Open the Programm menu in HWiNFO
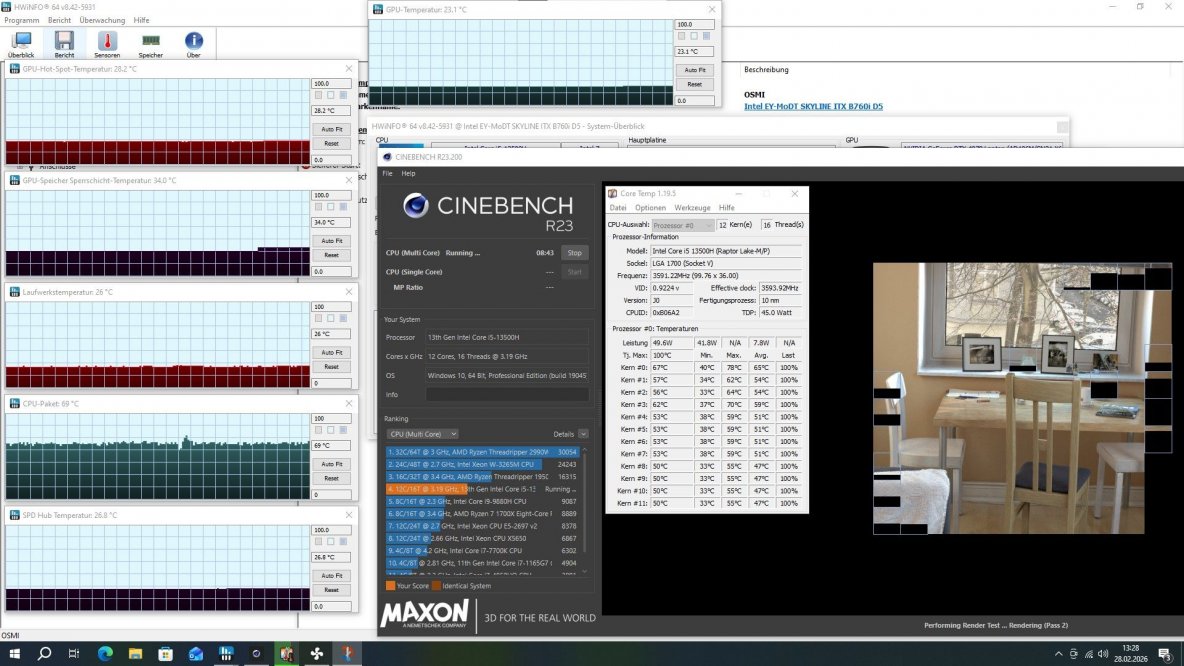The height and width of the screenshot is (666, 1184). (x=22, y=20)
